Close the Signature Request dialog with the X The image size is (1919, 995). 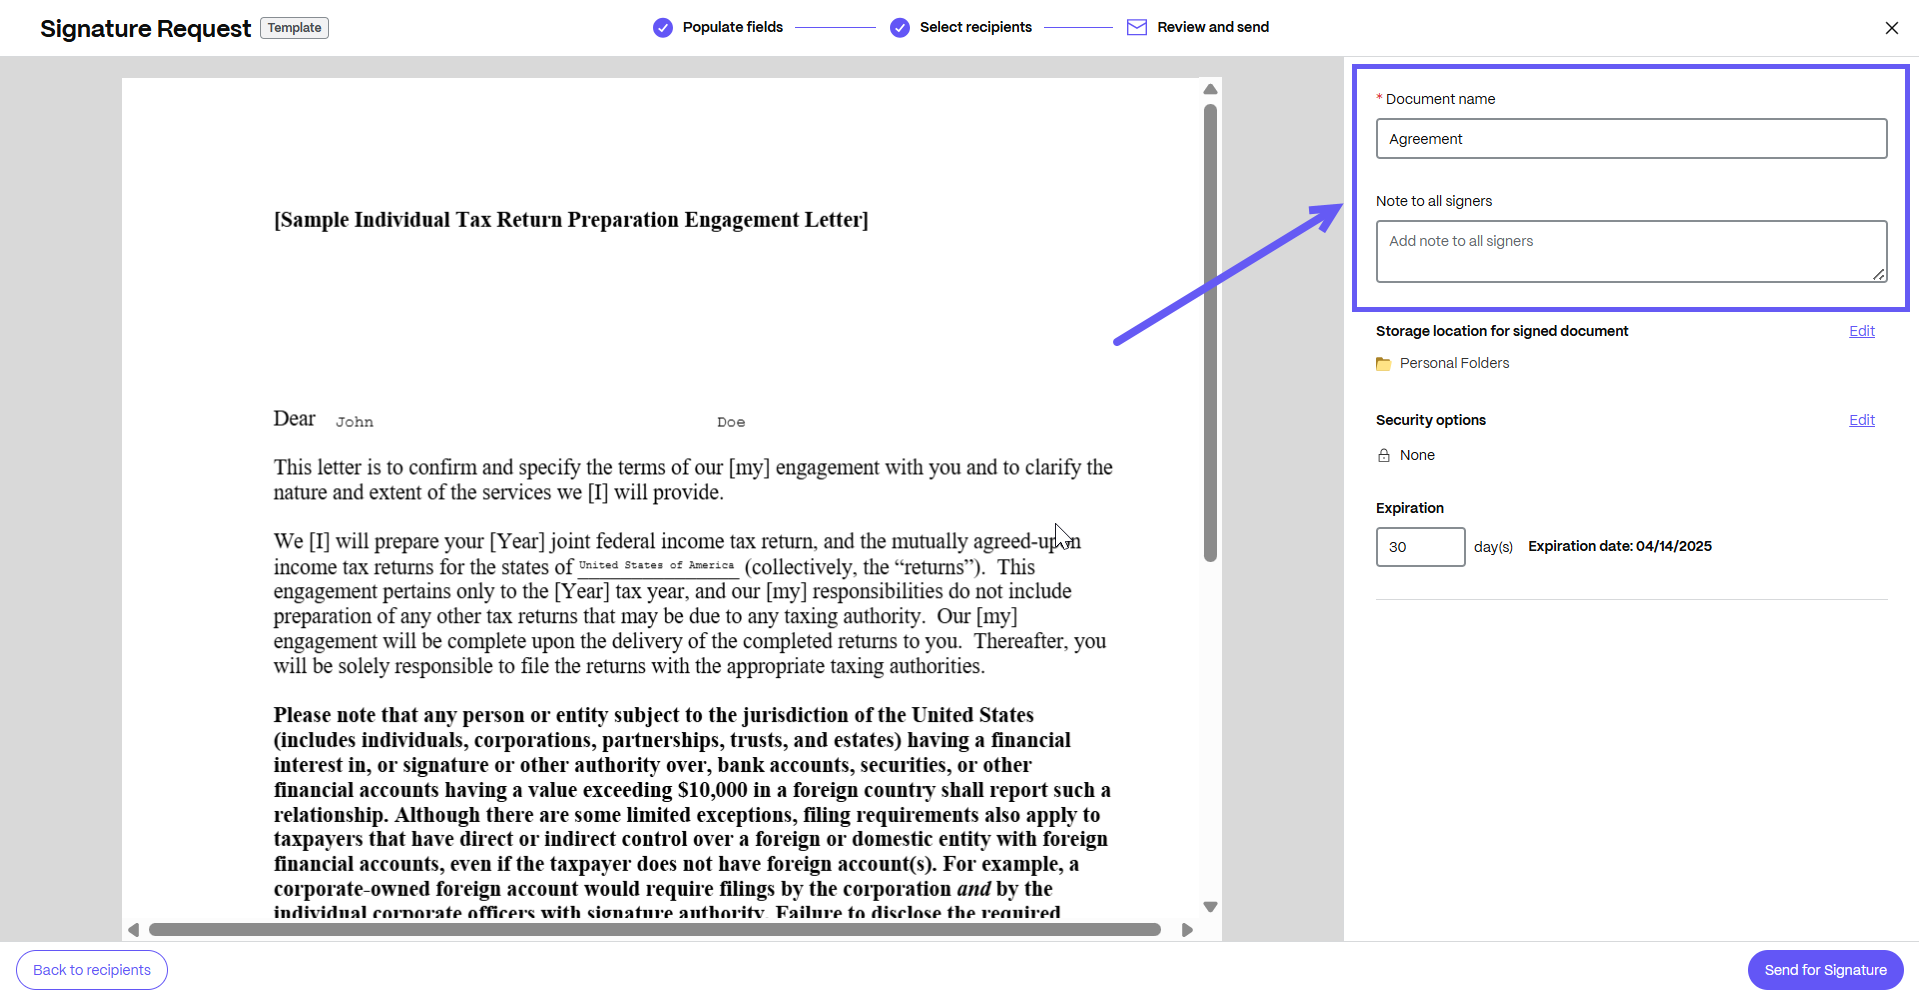tap(1891, 28)
